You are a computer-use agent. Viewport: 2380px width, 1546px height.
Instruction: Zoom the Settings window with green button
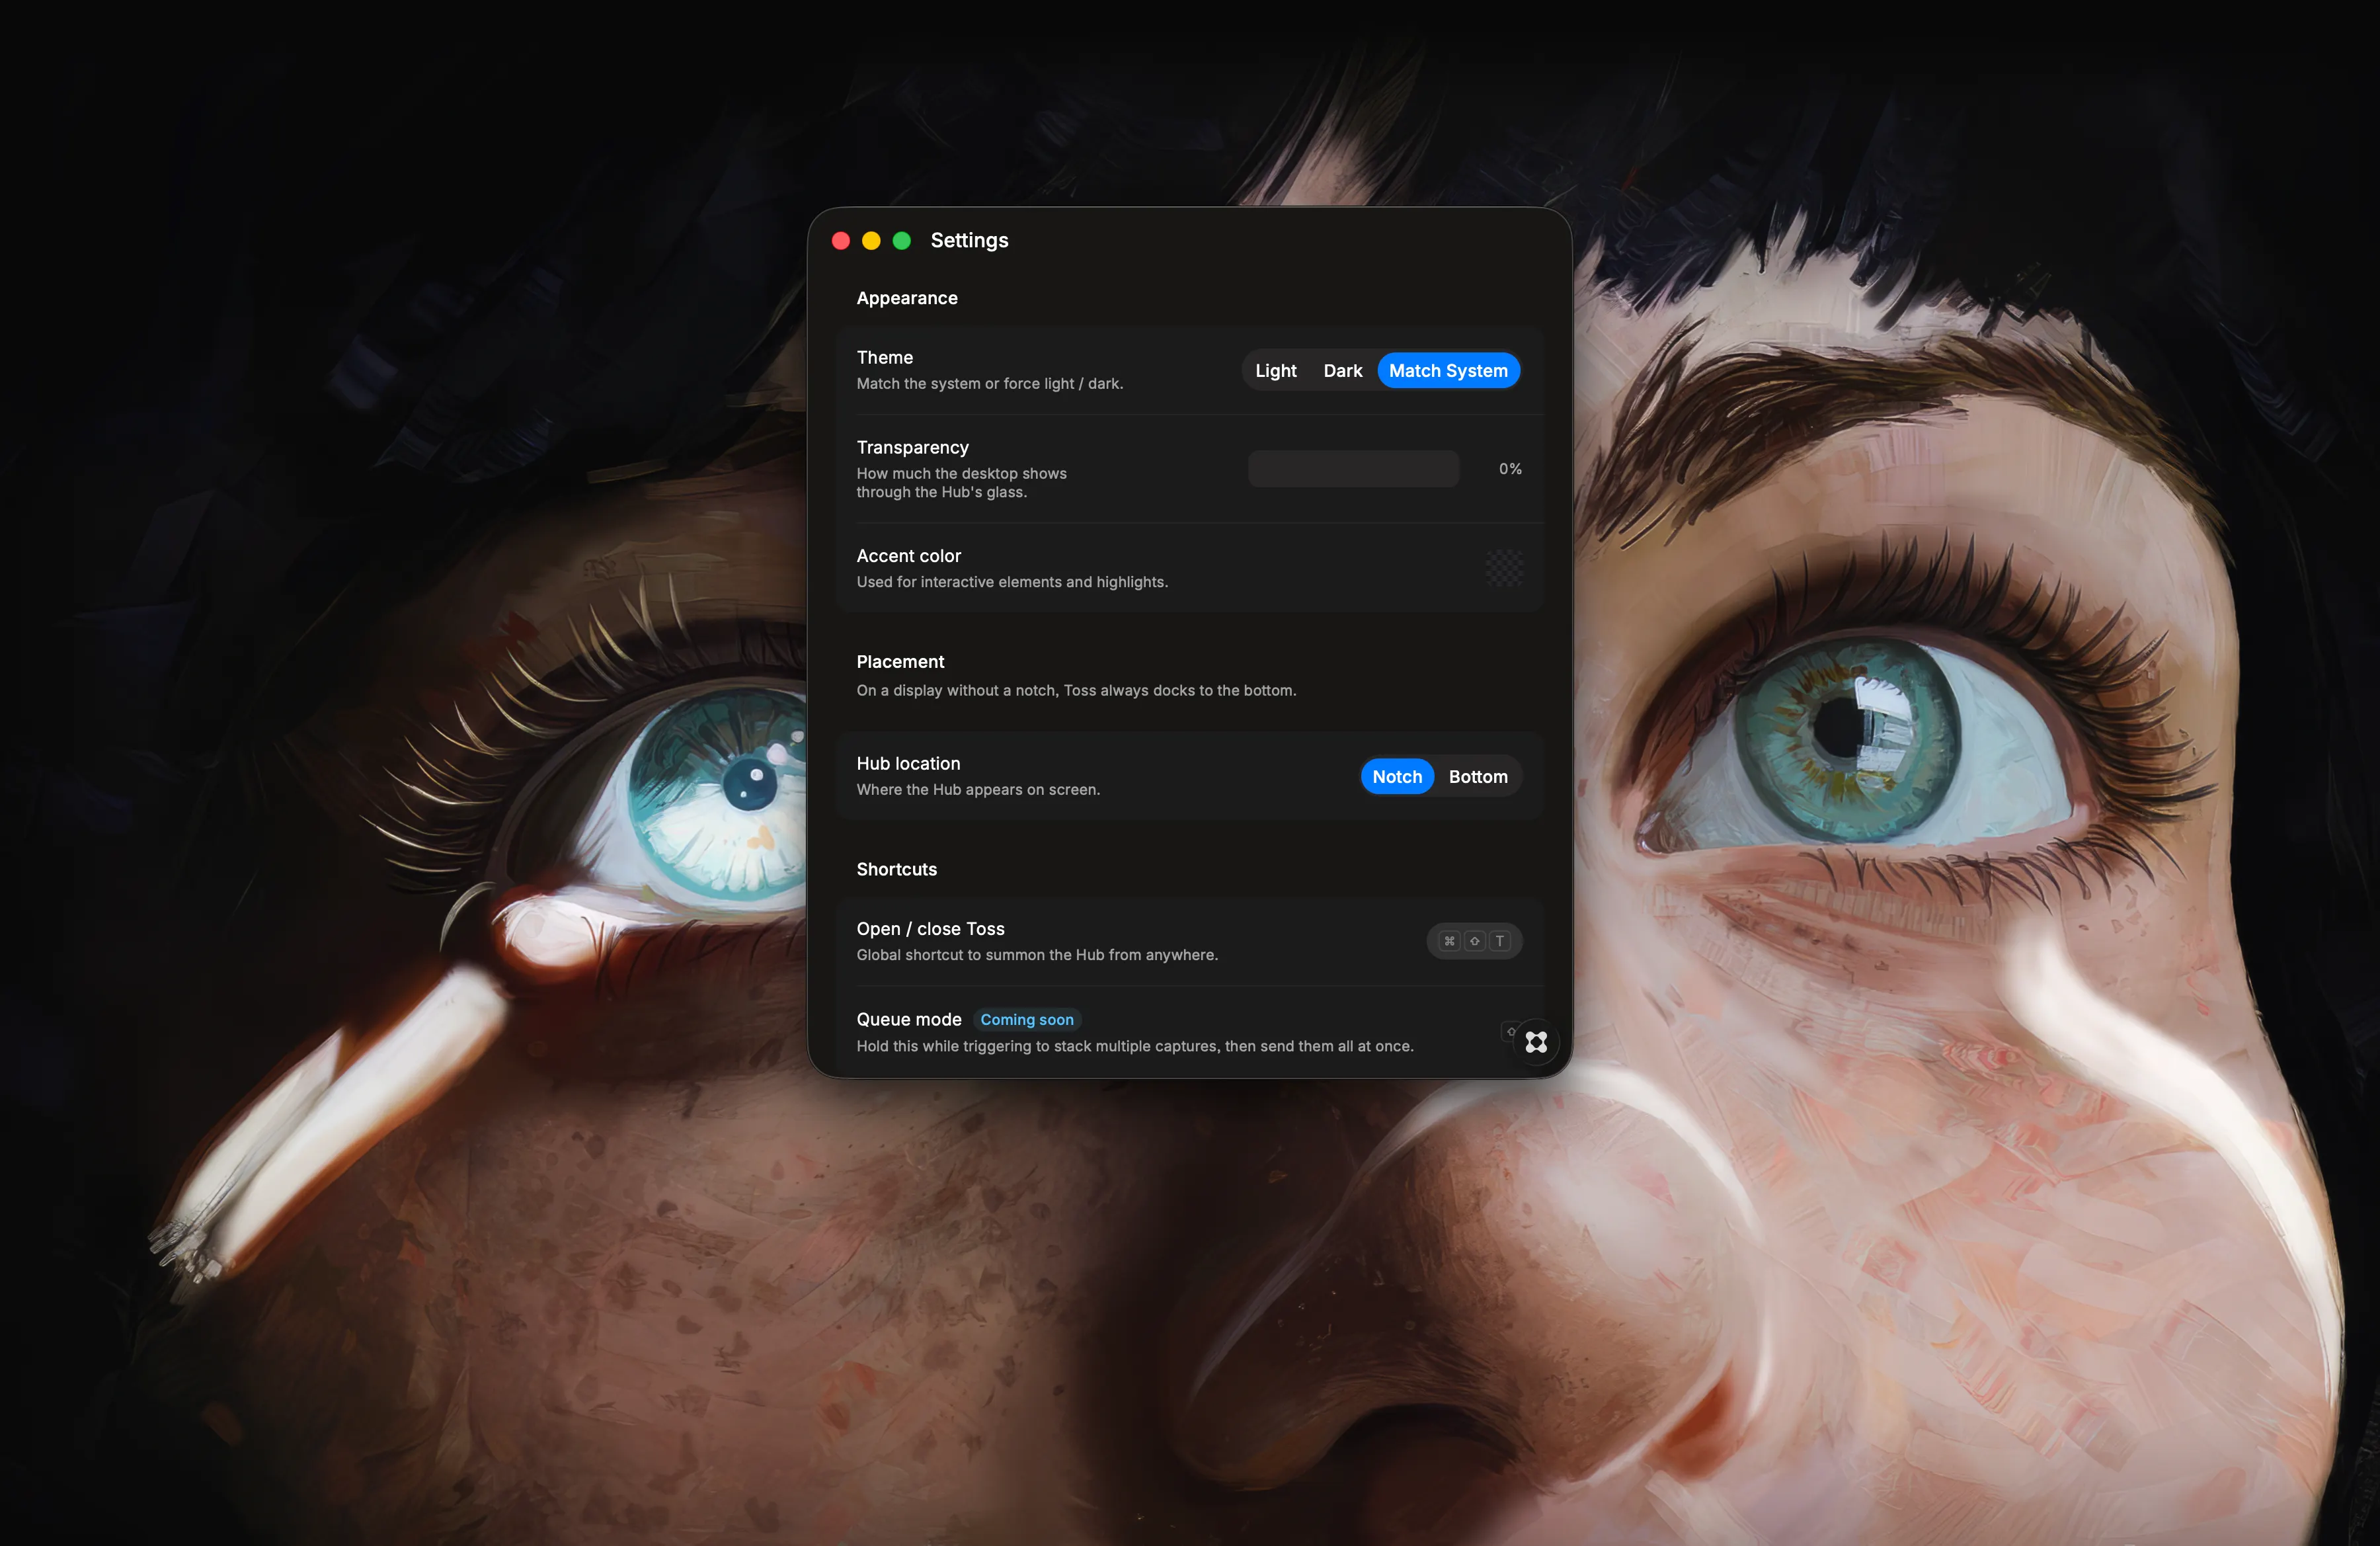(901, 241)
